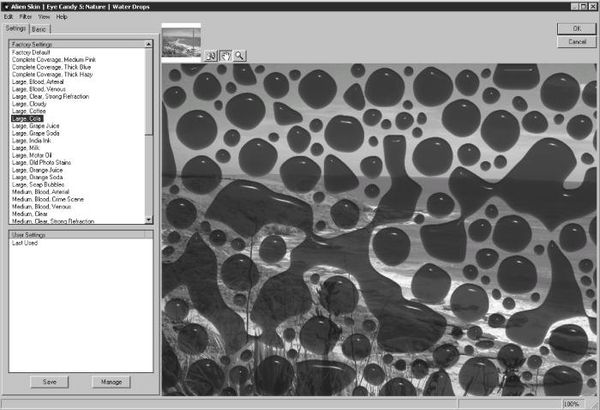This screenshot has height=410, width=600.
Task: Click the settings list scroll-up arrow
Action: tap(149, 45)
